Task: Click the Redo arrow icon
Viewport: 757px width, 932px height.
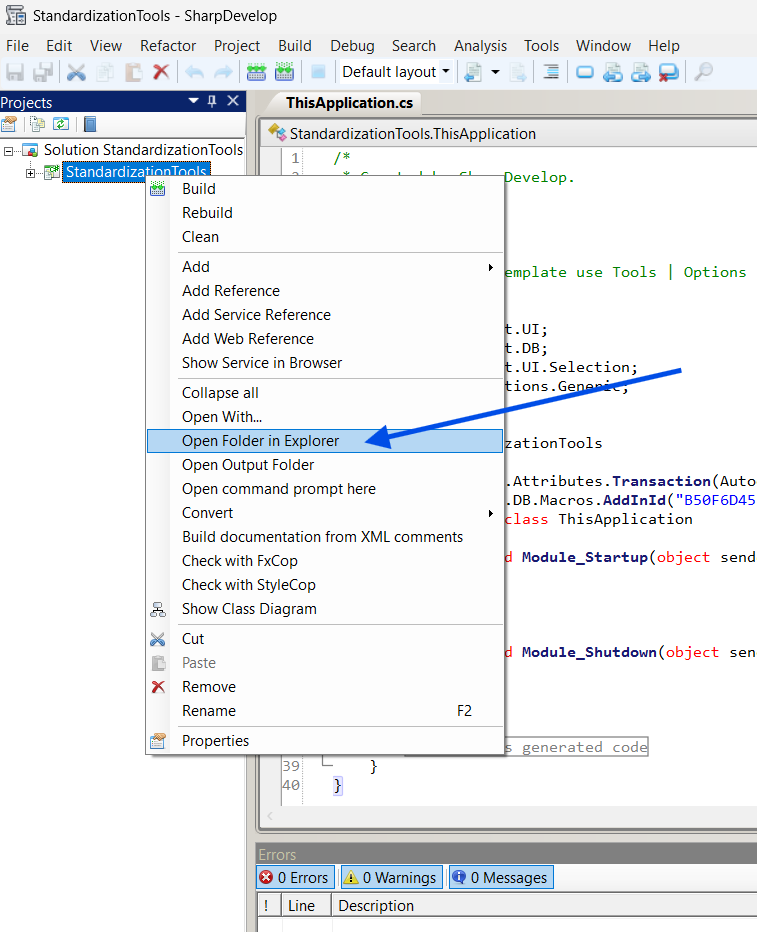Action: [223, 72]
